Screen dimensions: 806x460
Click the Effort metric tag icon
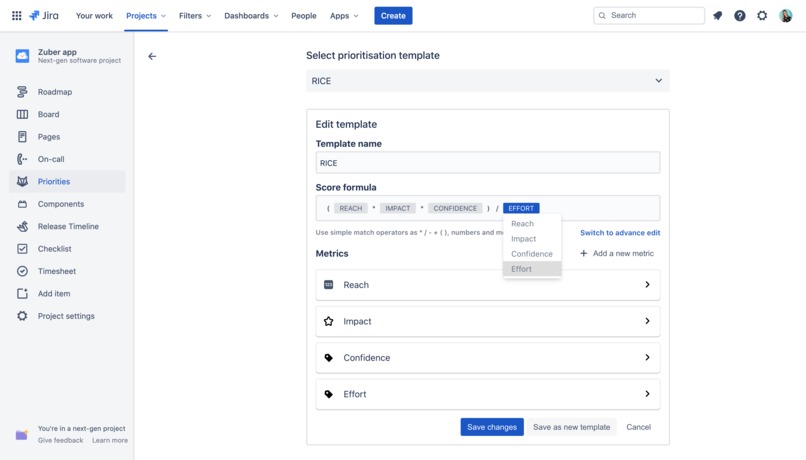click(328, 394)
